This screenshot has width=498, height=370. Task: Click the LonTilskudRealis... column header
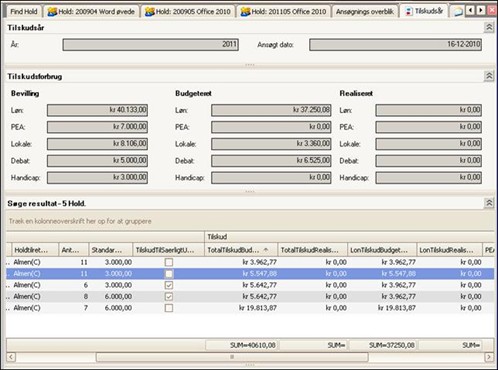tap(449, 250)
